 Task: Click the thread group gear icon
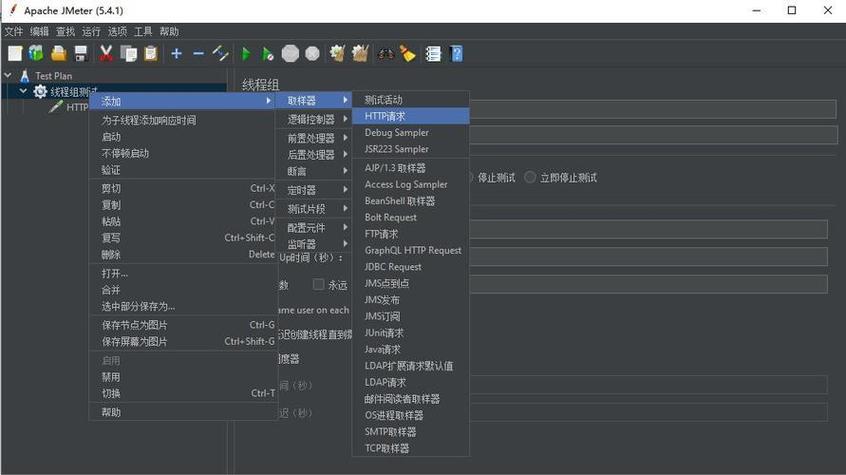(40, 92)
